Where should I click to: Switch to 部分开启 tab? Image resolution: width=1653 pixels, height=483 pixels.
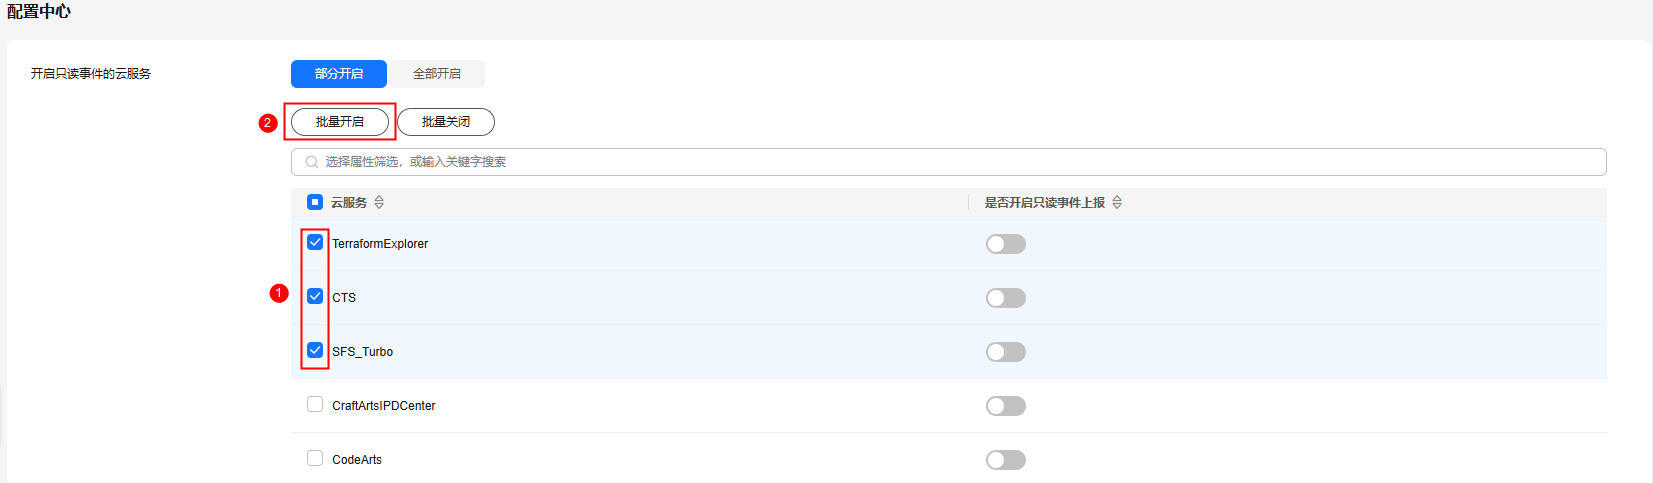(339, 74)
